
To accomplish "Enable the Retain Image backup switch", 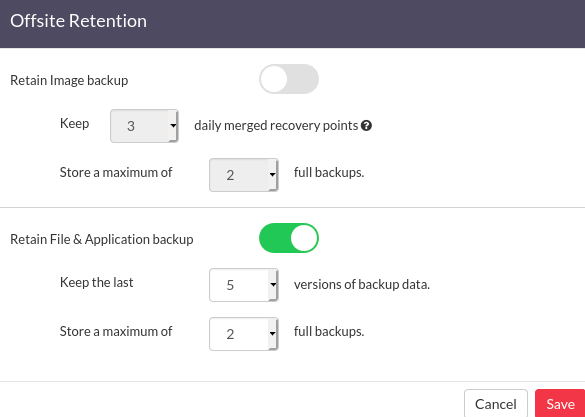I will pos(289,79).
